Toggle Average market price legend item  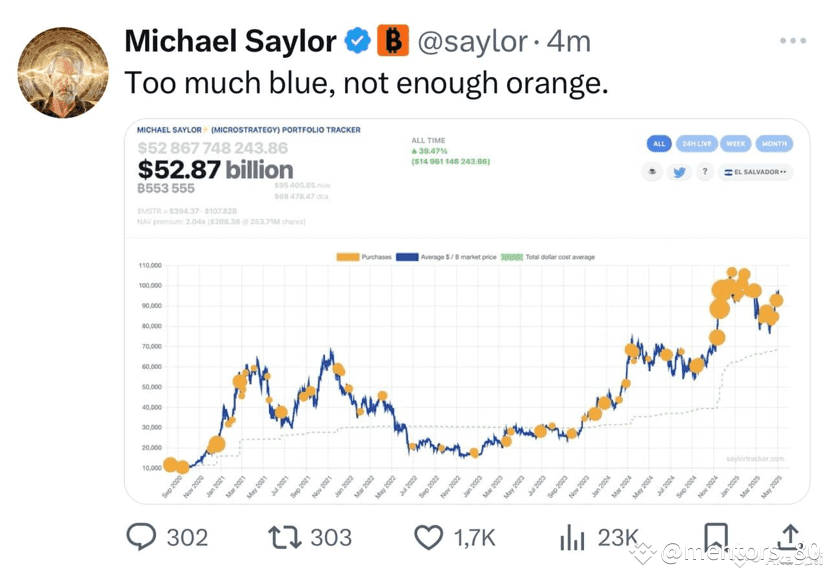tap(447, 257)
